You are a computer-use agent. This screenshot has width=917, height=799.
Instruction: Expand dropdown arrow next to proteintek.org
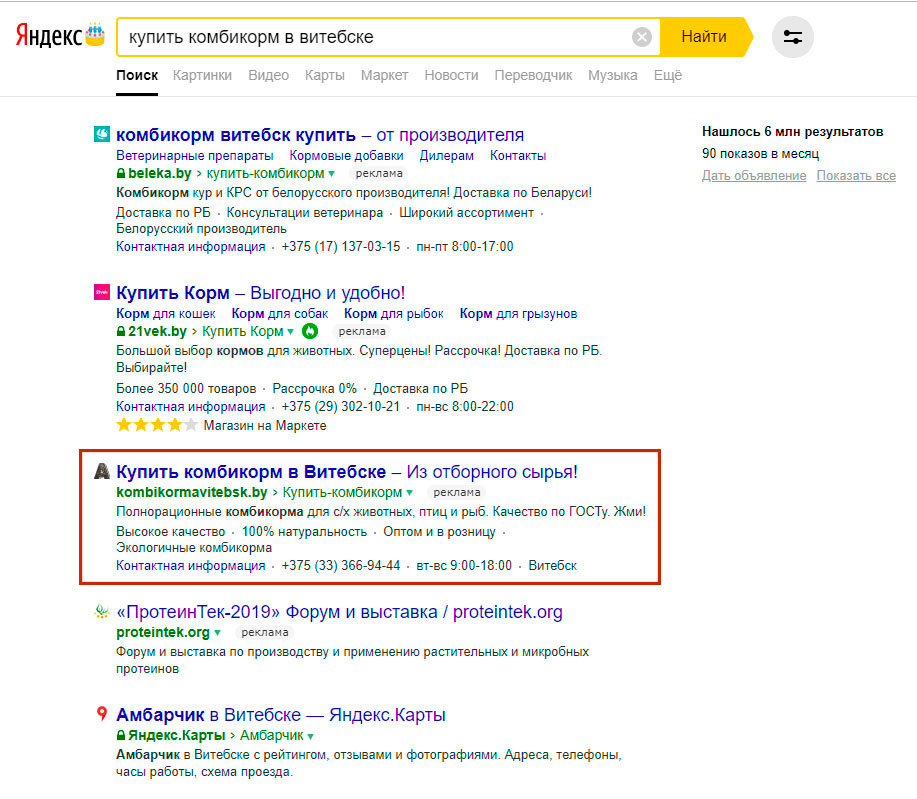coord(217,633)
